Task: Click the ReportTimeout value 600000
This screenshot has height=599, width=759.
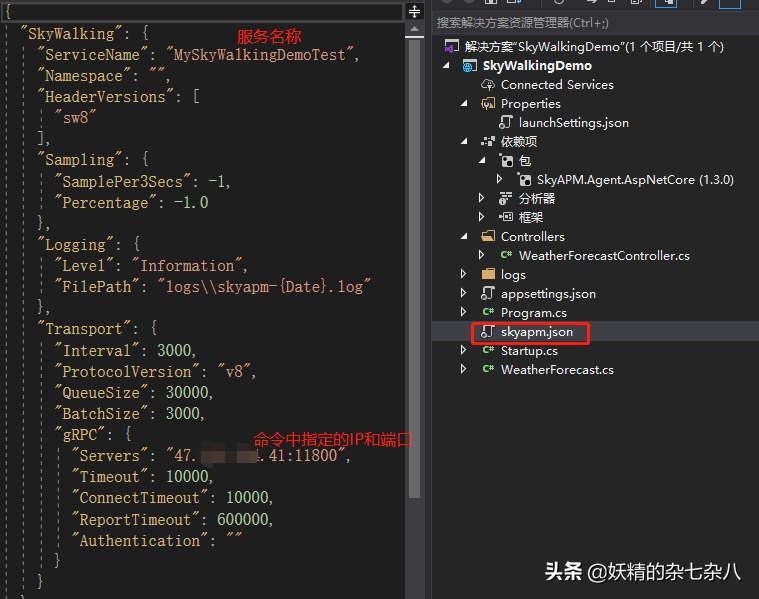Action: [x=243, y=520]
